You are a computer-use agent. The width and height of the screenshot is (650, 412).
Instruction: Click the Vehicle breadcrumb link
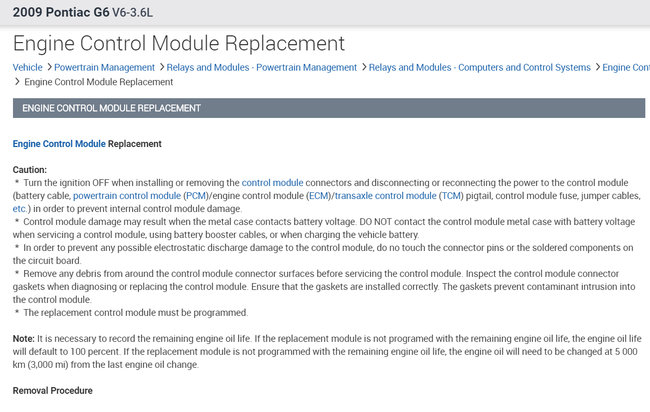point(27,67)
